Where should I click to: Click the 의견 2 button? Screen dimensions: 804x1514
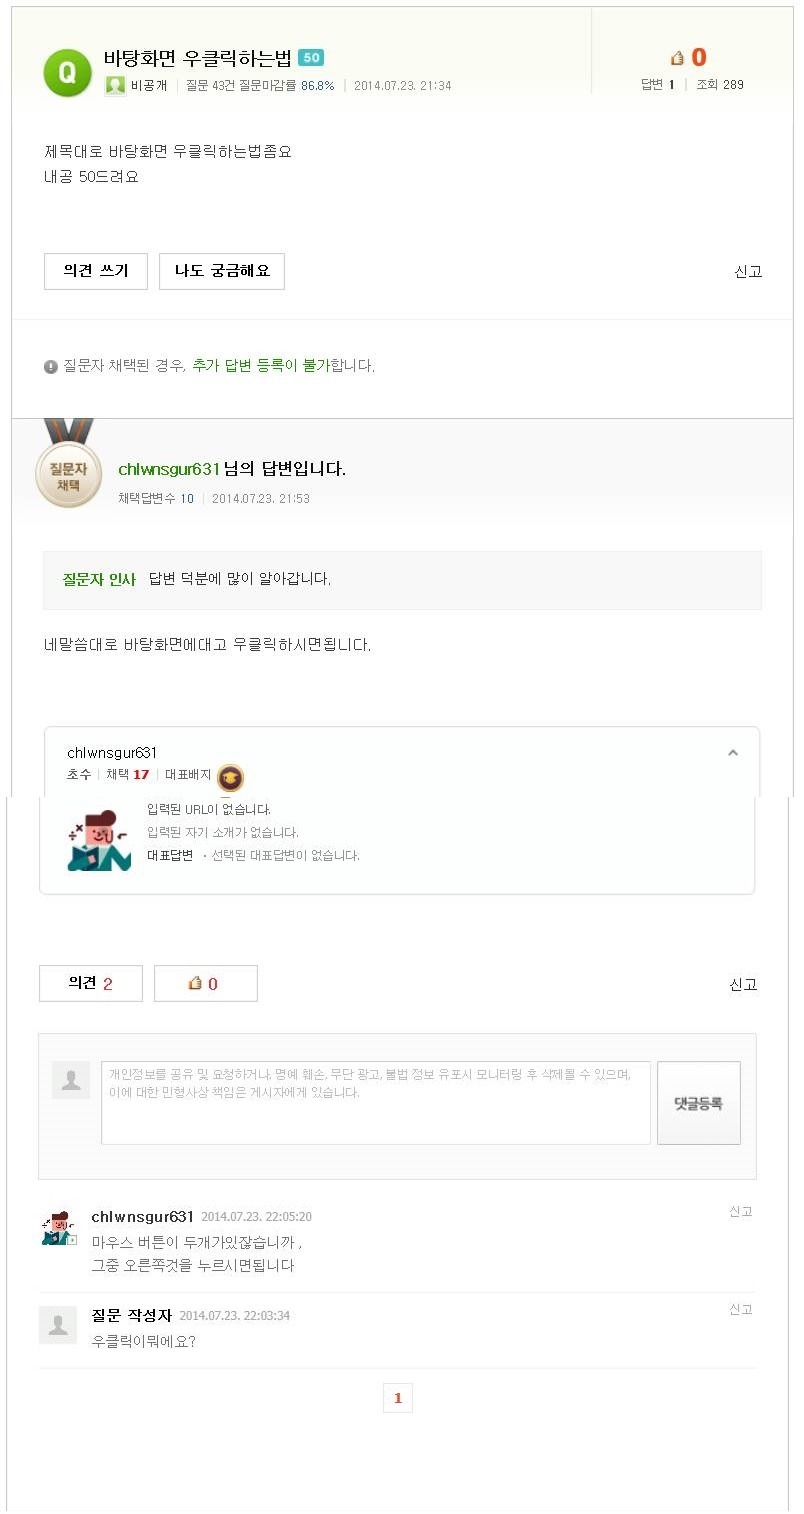click(x=90, y=982)
